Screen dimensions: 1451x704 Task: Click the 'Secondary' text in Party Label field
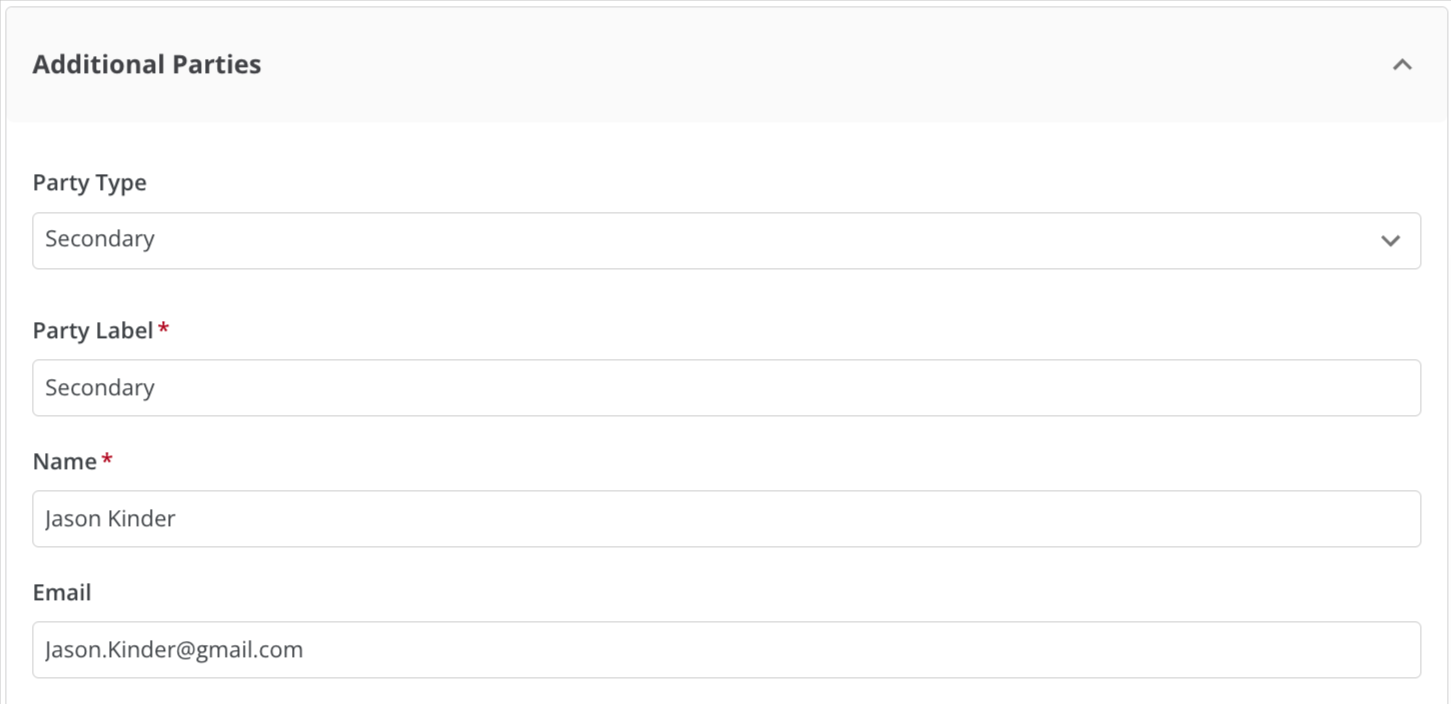click(x=100, y=388)
